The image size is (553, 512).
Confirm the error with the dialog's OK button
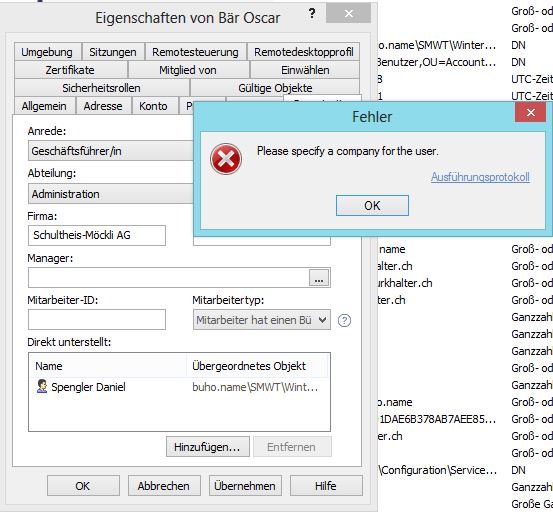(x=372, y=205)
